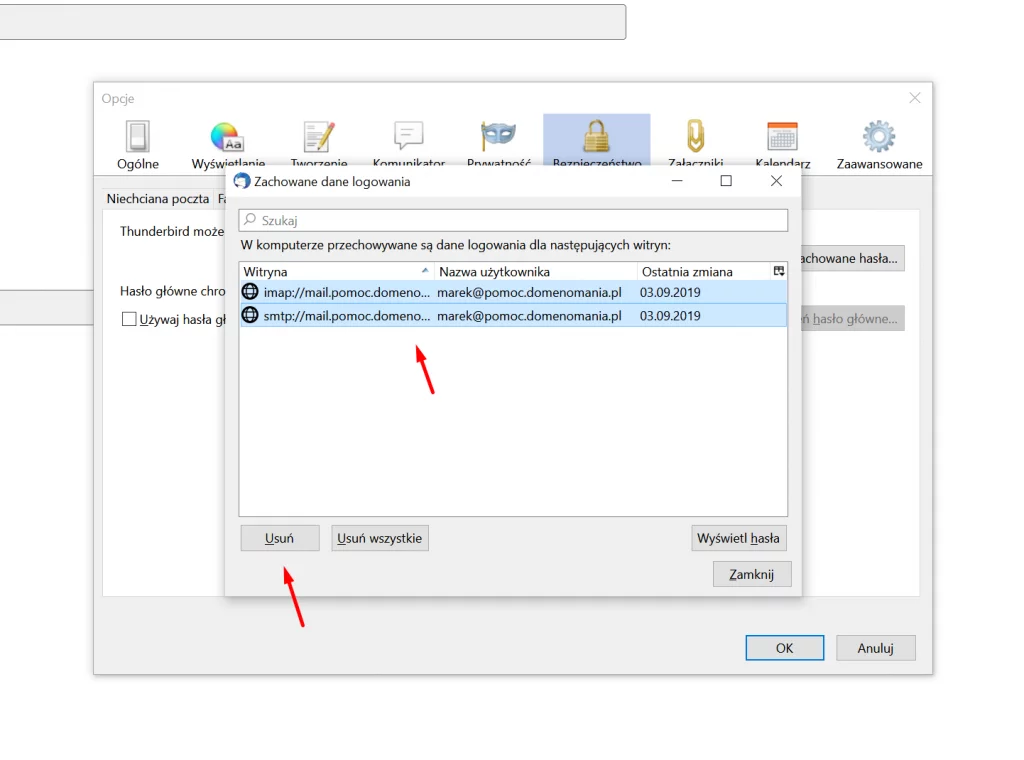Select the imap://mail.pomoc.domeno... login row
The height and width of the screenshot is (760, 1024).
pyautogui.click(x=513, y=292)
